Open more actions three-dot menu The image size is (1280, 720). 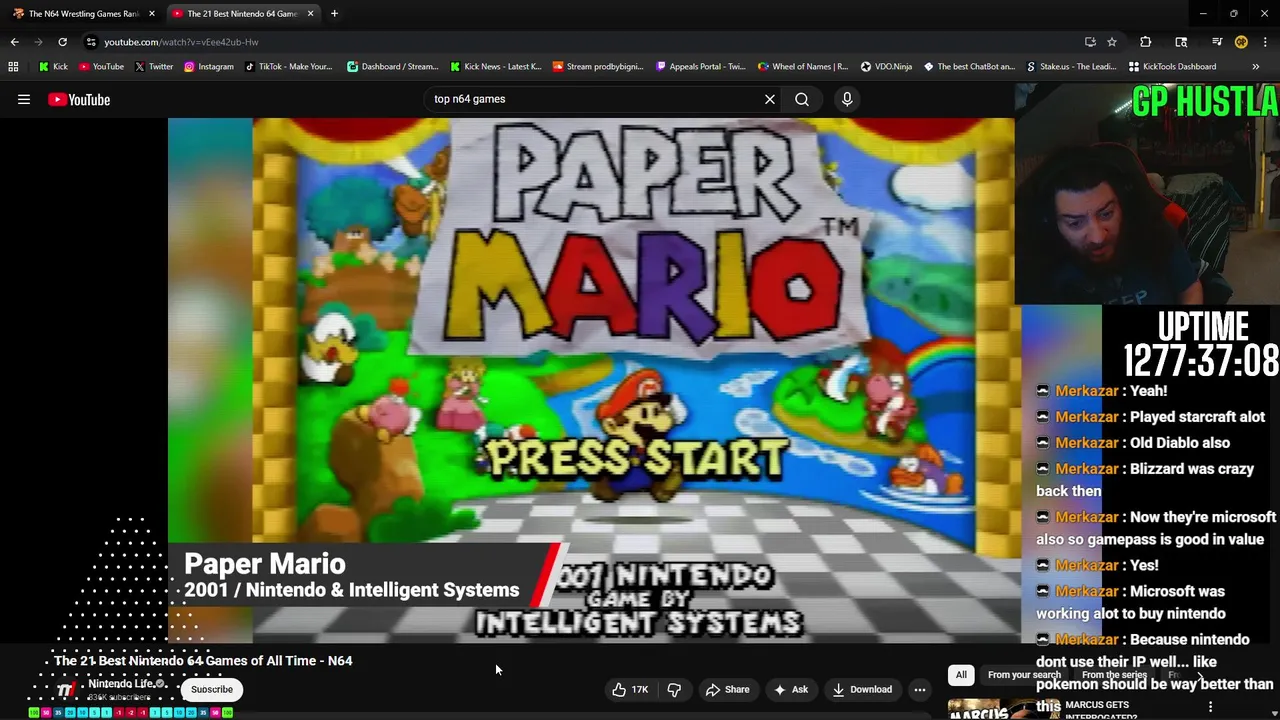point(920,689)
